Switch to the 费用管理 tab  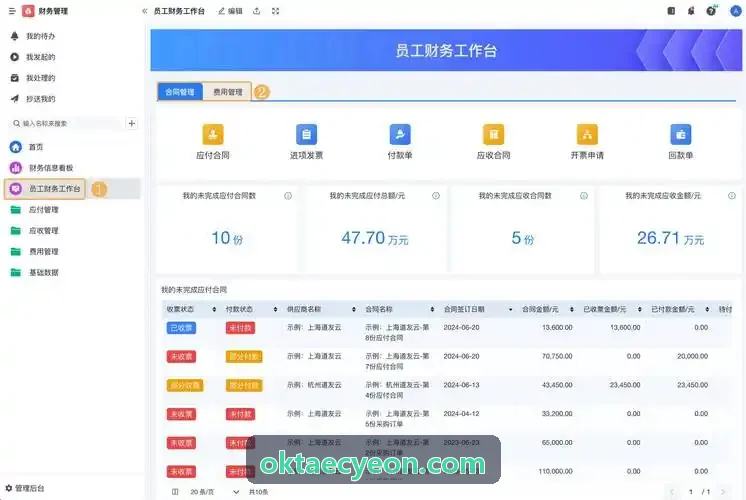[227, 92]
